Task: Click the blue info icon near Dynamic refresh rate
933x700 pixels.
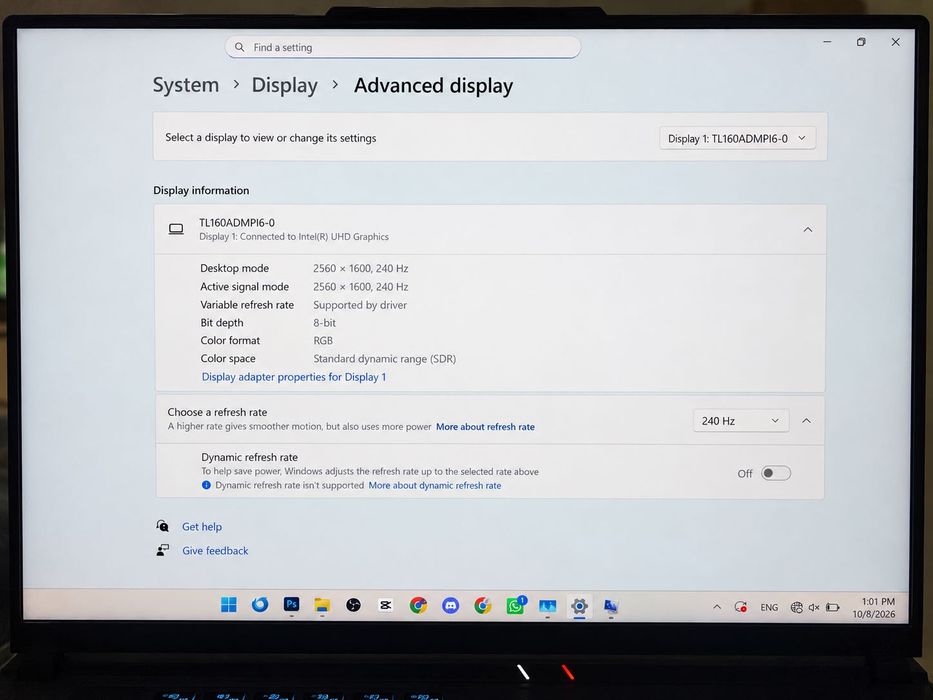Action: 206,485
